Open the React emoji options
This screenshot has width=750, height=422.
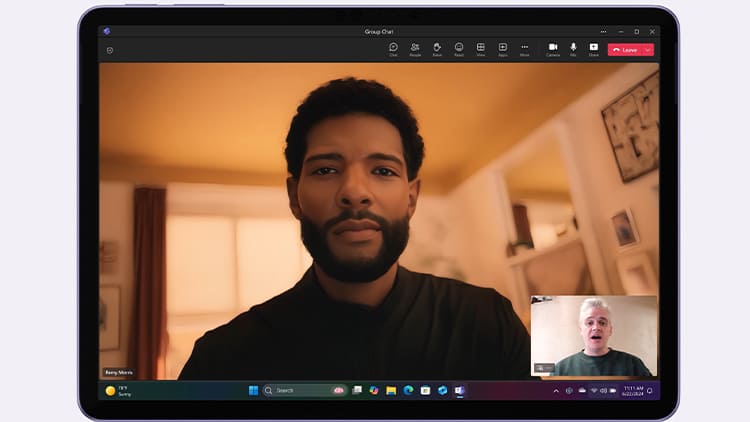(x=459, y=48)
